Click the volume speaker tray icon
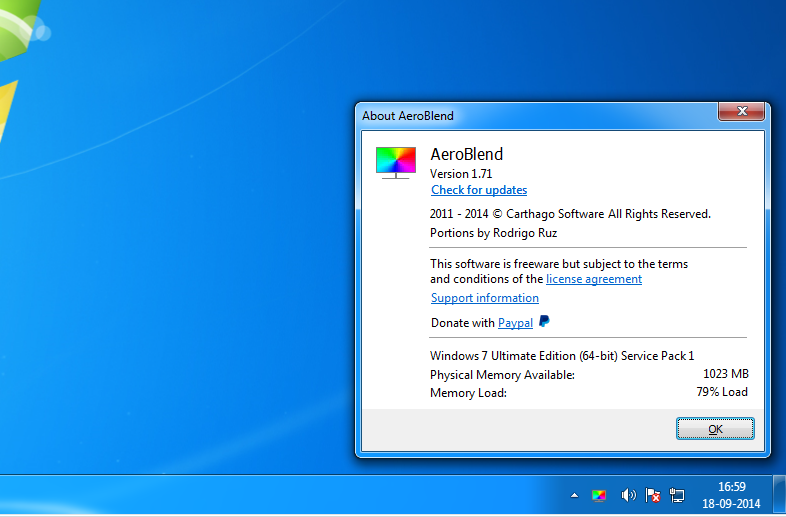This screenshot has height=517, width=786. 628,495
